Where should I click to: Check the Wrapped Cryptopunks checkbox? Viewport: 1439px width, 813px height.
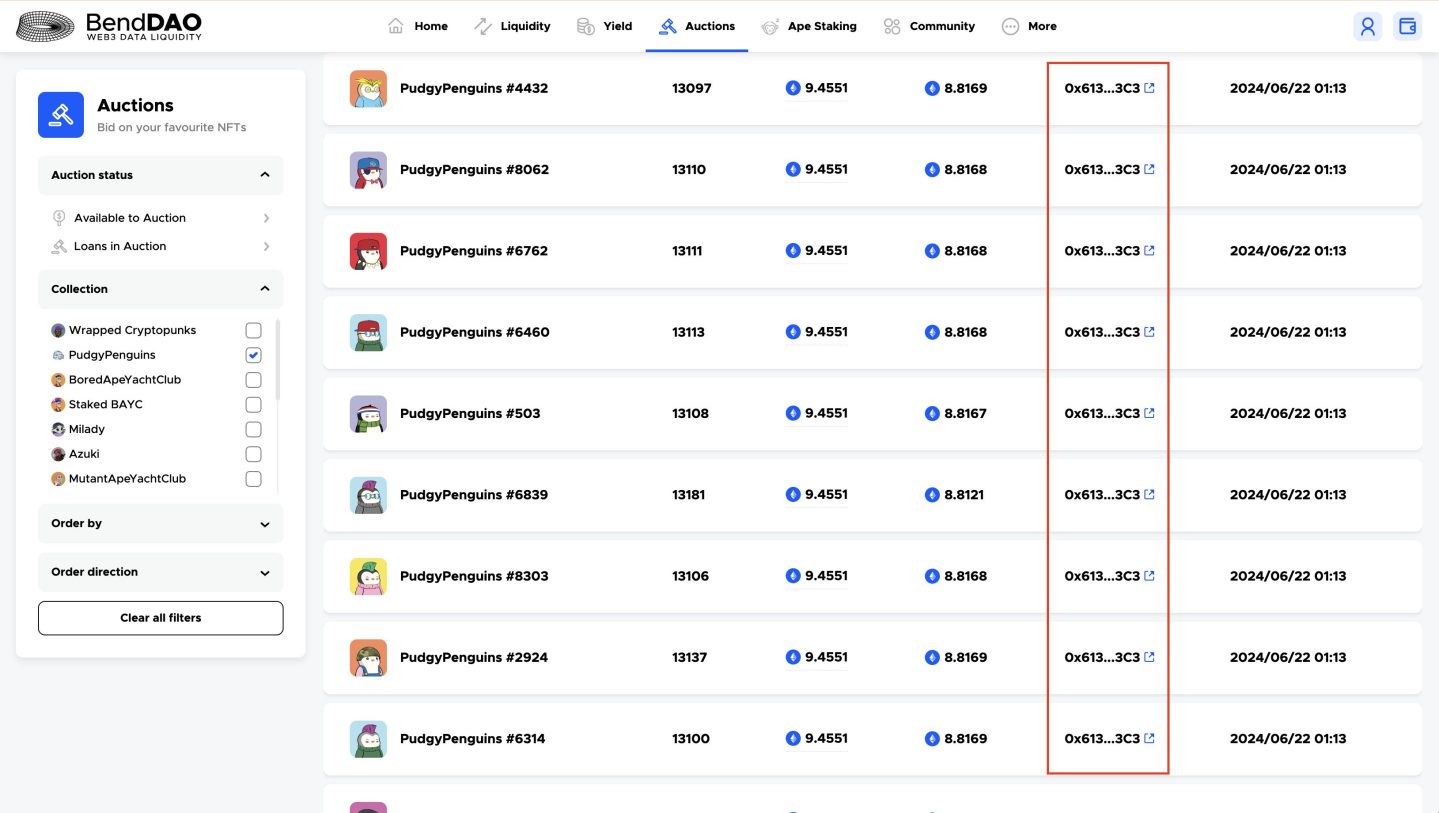tap(253, 330)
